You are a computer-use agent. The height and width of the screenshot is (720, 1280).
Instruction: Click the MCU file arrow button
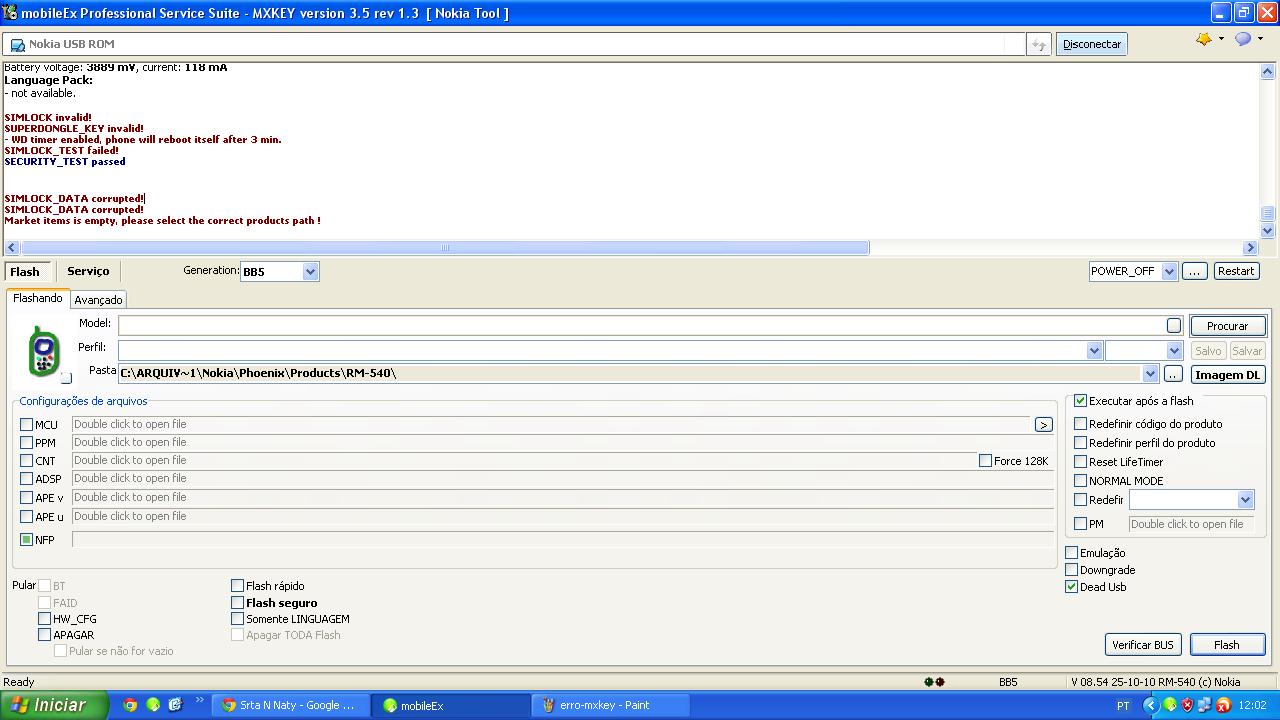(1043, 425)
